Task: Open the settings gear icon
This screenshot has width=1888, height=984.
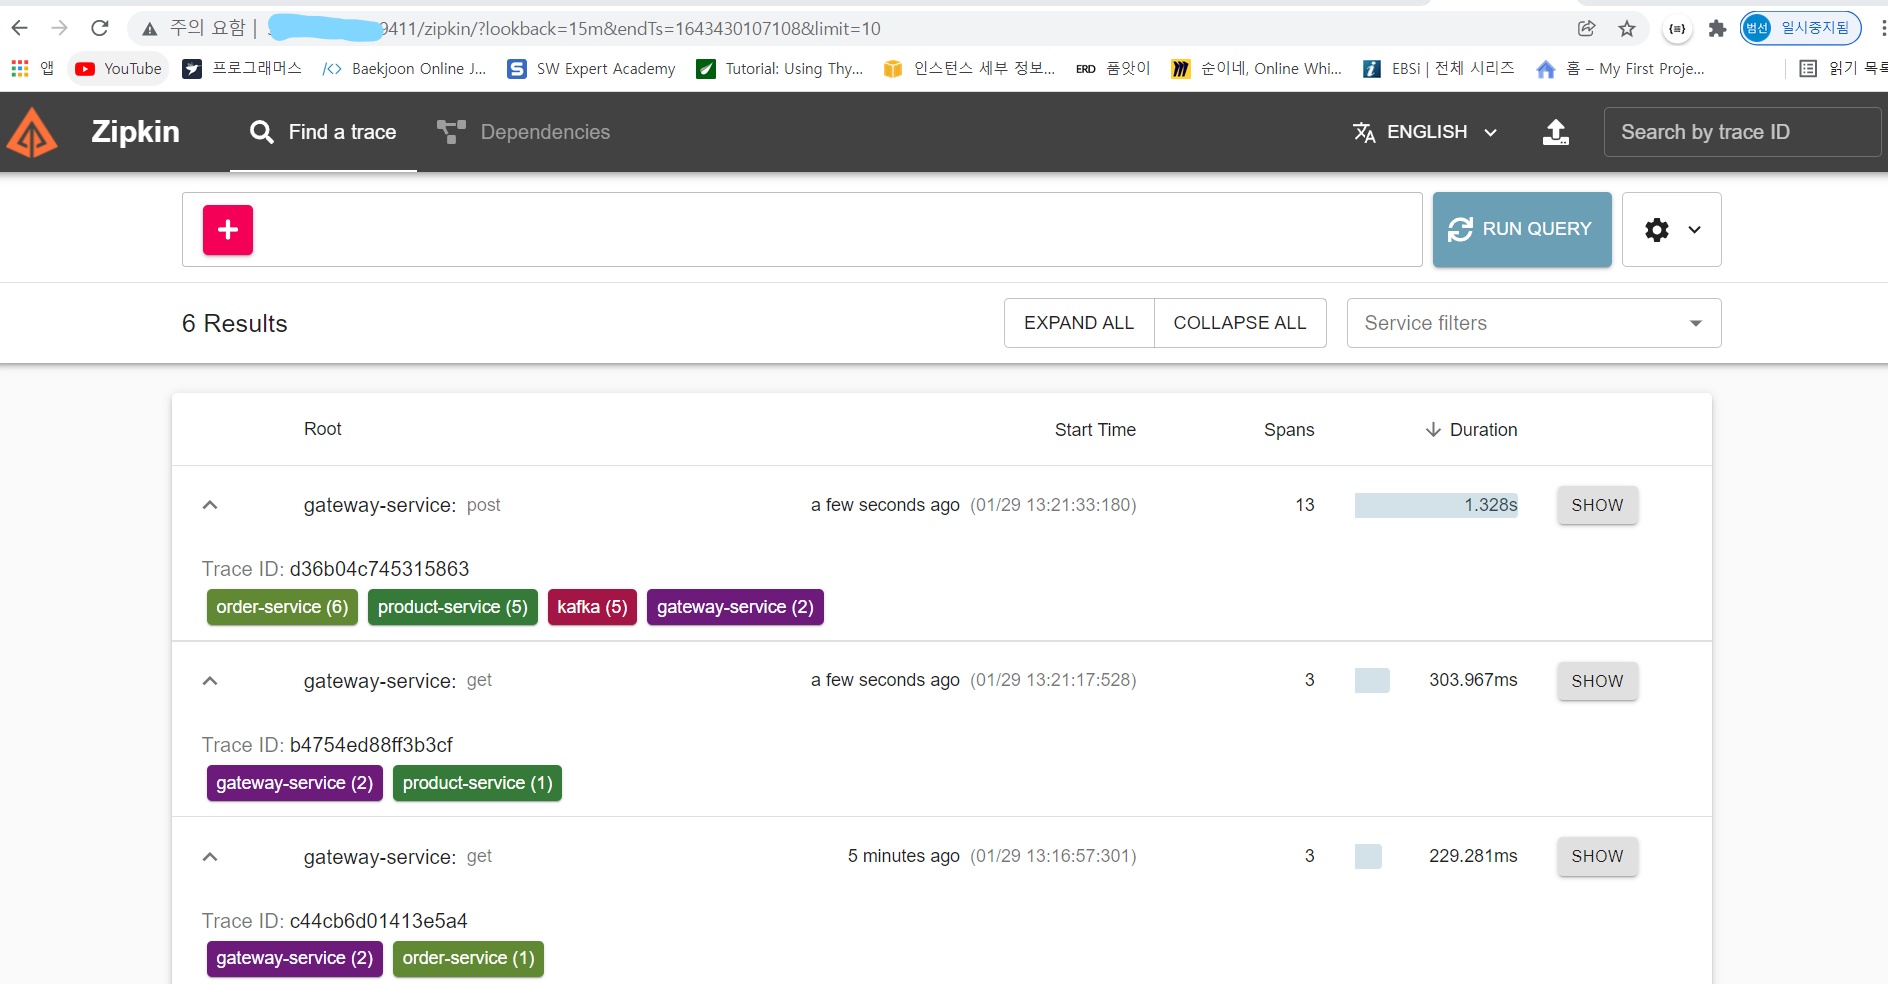Action: click(x=1656, y=229)
